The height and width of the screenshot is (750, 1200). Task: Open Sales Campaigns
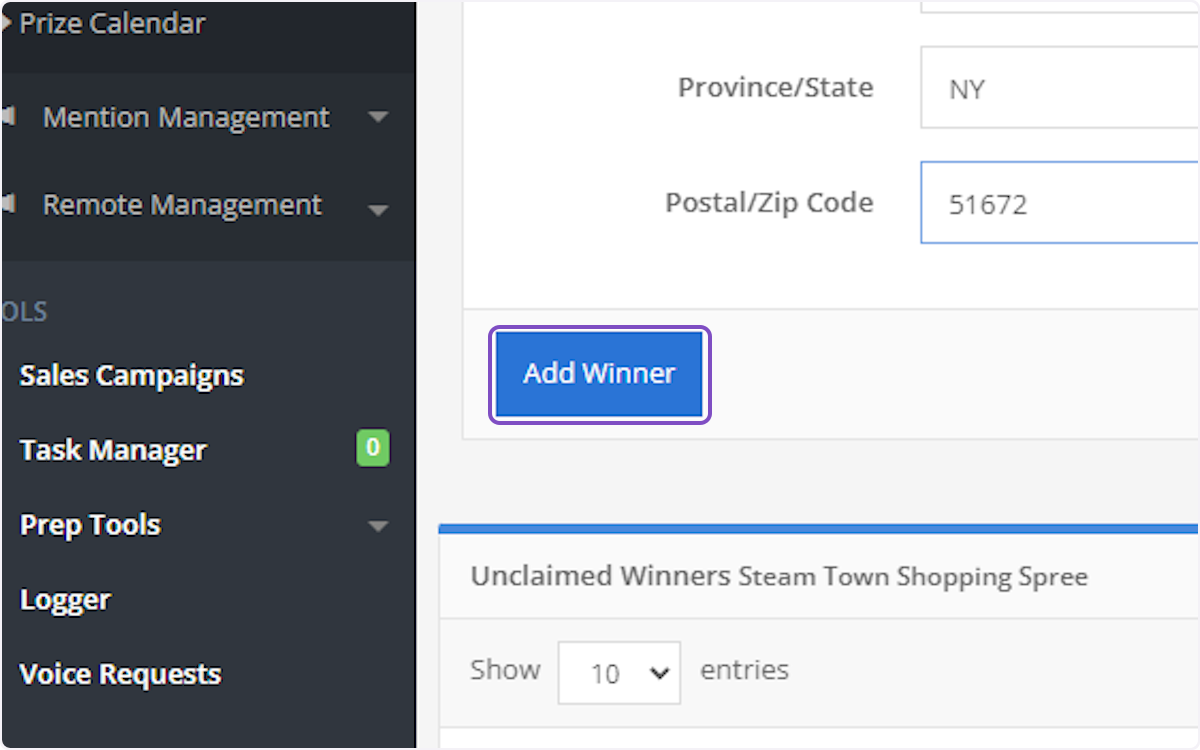[131, 375]
